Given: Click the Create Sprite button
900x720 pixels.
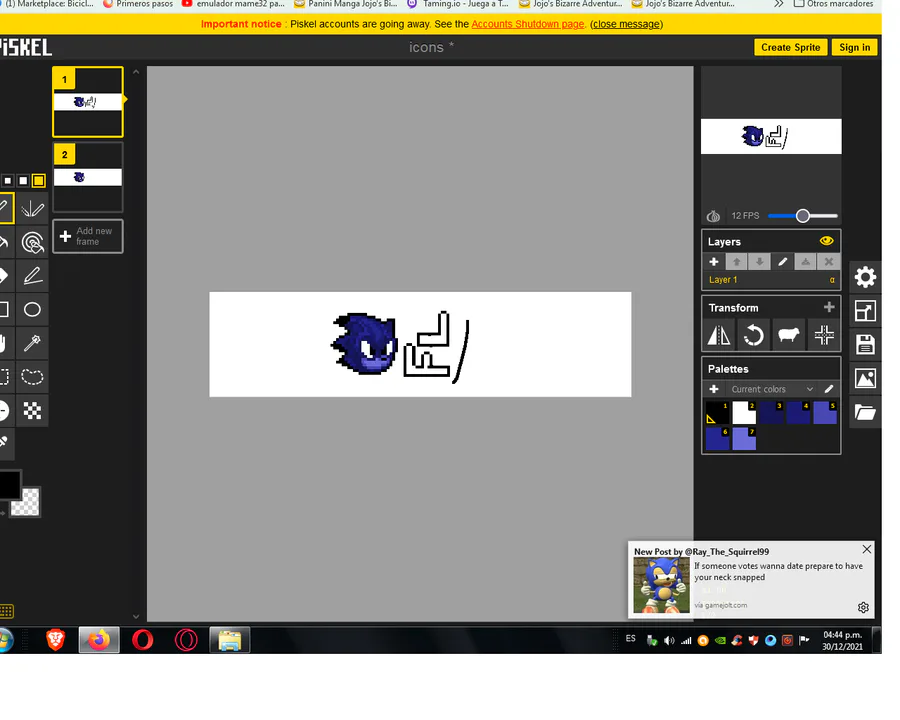Looking at the screenshot, I should click(x=790, y=47).
